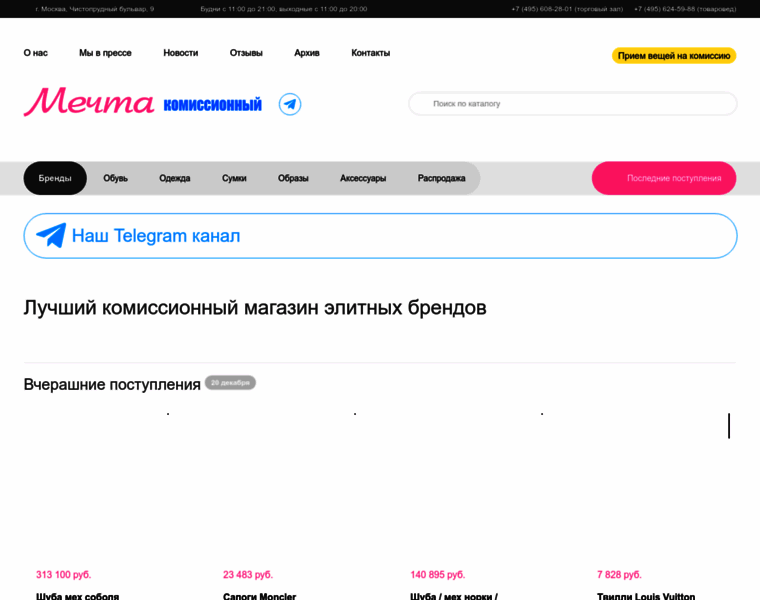Click the Telegram icon beside the logo

pos(290,104)
